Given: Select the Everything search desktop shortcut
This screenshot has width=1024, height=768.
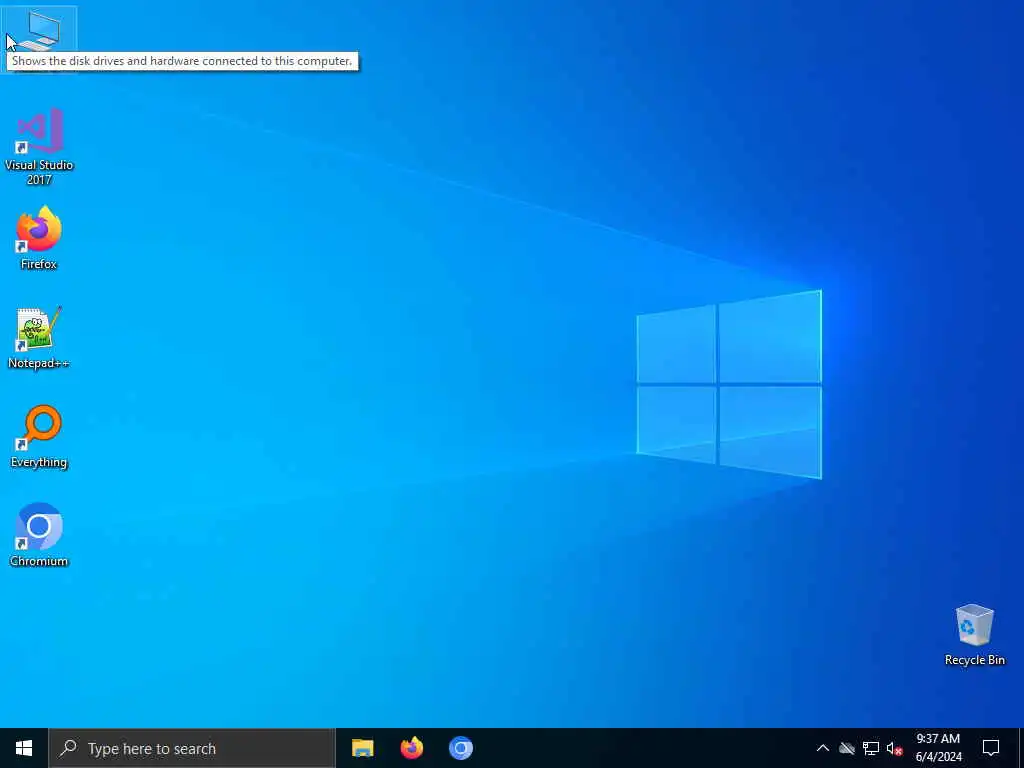Looking at the screenshot, I should click(39, 437).
